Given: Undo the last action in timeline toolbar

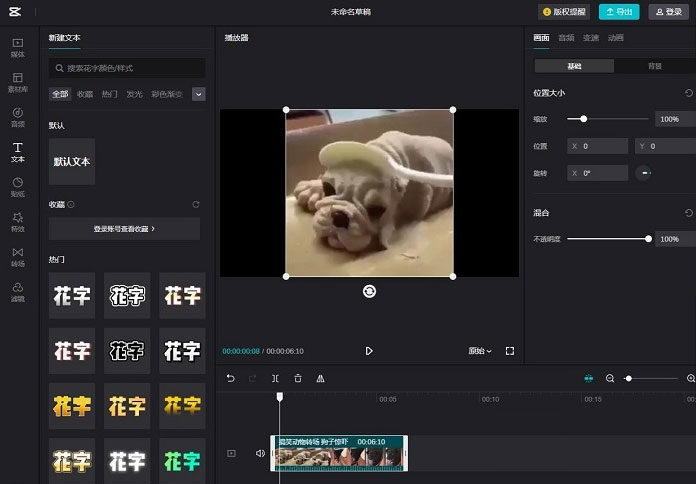Looking at the screenshot, I should [x=230, y=378].
